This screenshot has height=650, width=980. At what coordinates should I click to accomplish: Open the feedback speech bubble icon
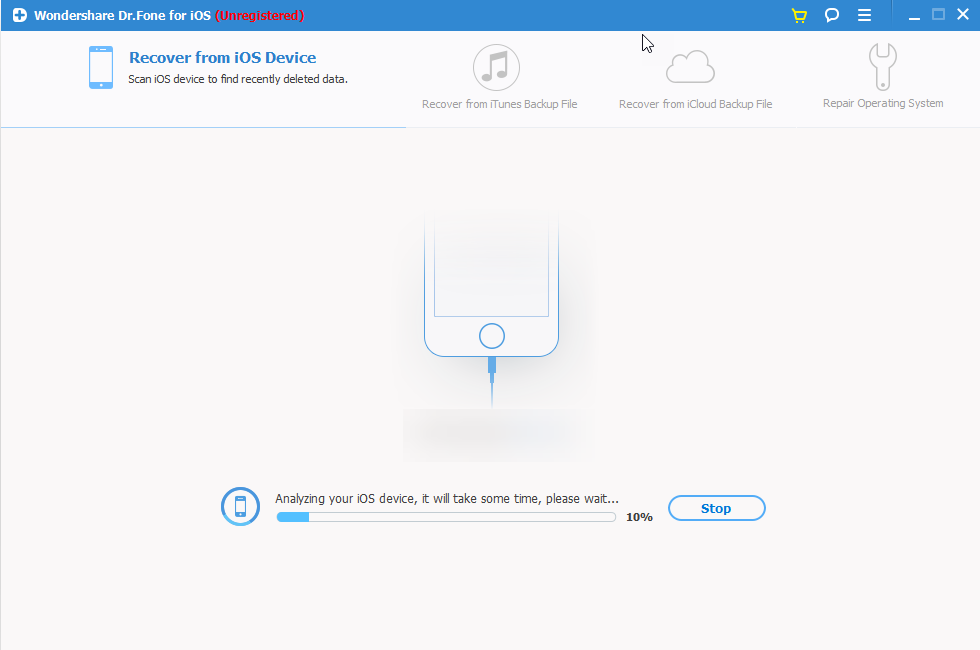(831, 15)
